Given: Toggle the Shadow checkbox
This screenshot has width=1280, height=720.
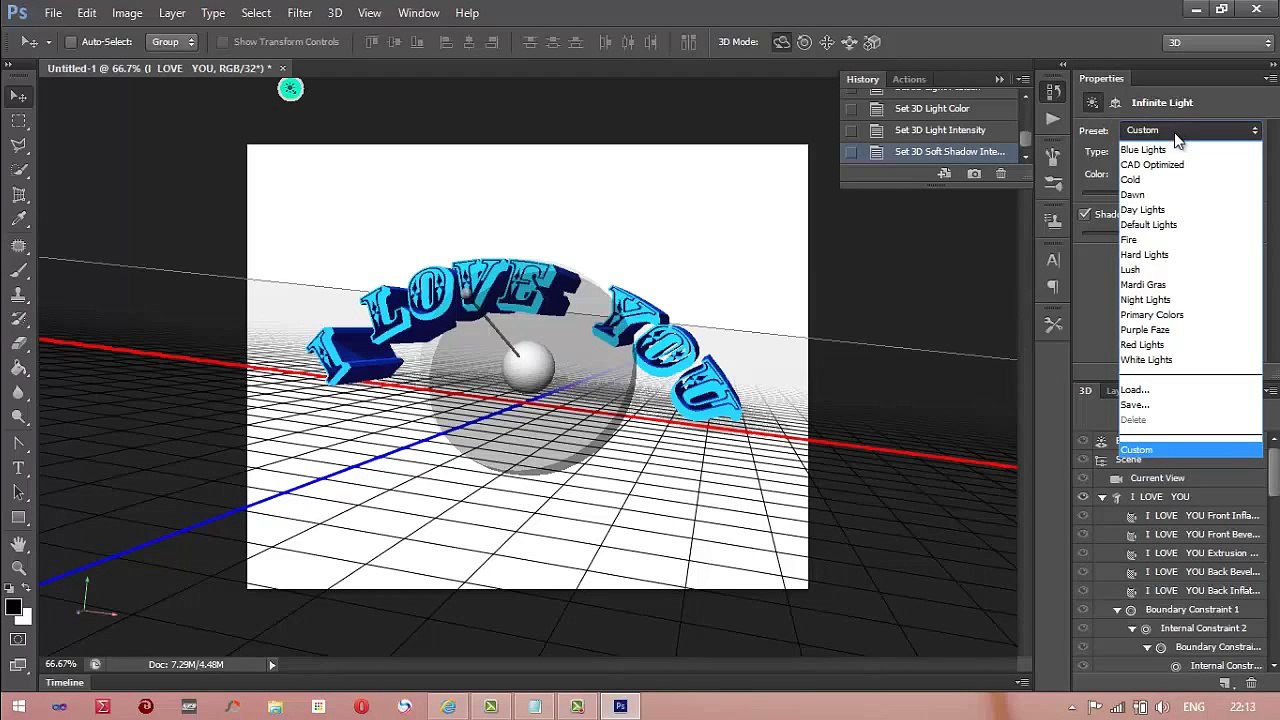Looking at the screenshot, I should click(x=1085, y=214).
